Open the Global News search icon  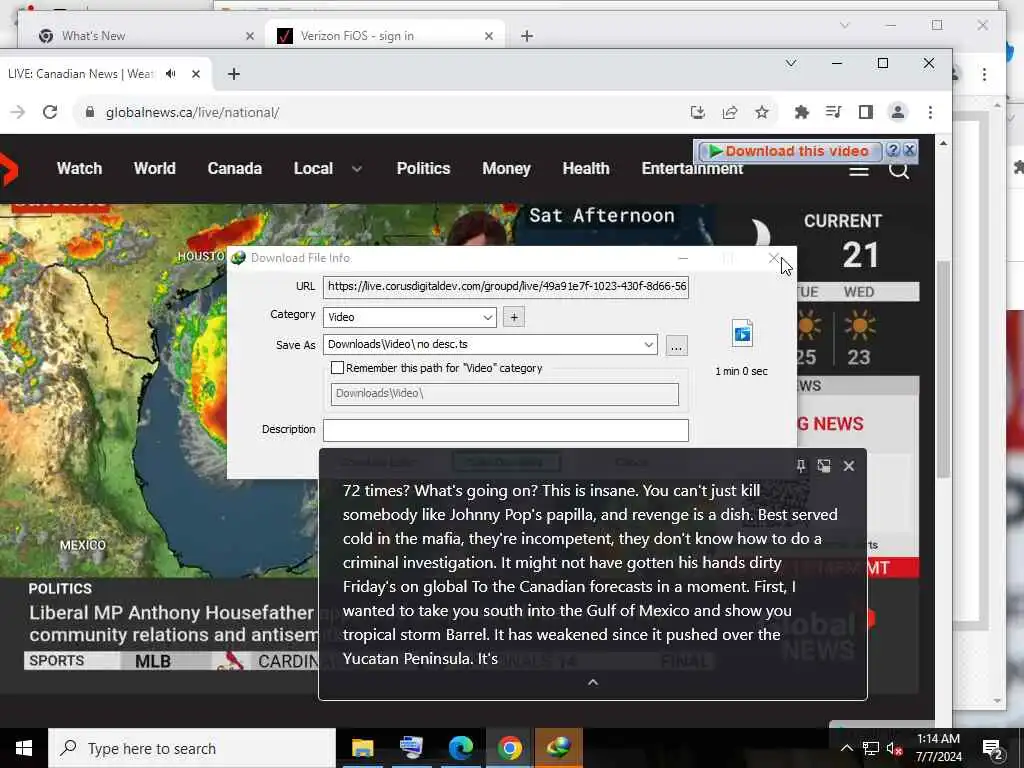899,170
